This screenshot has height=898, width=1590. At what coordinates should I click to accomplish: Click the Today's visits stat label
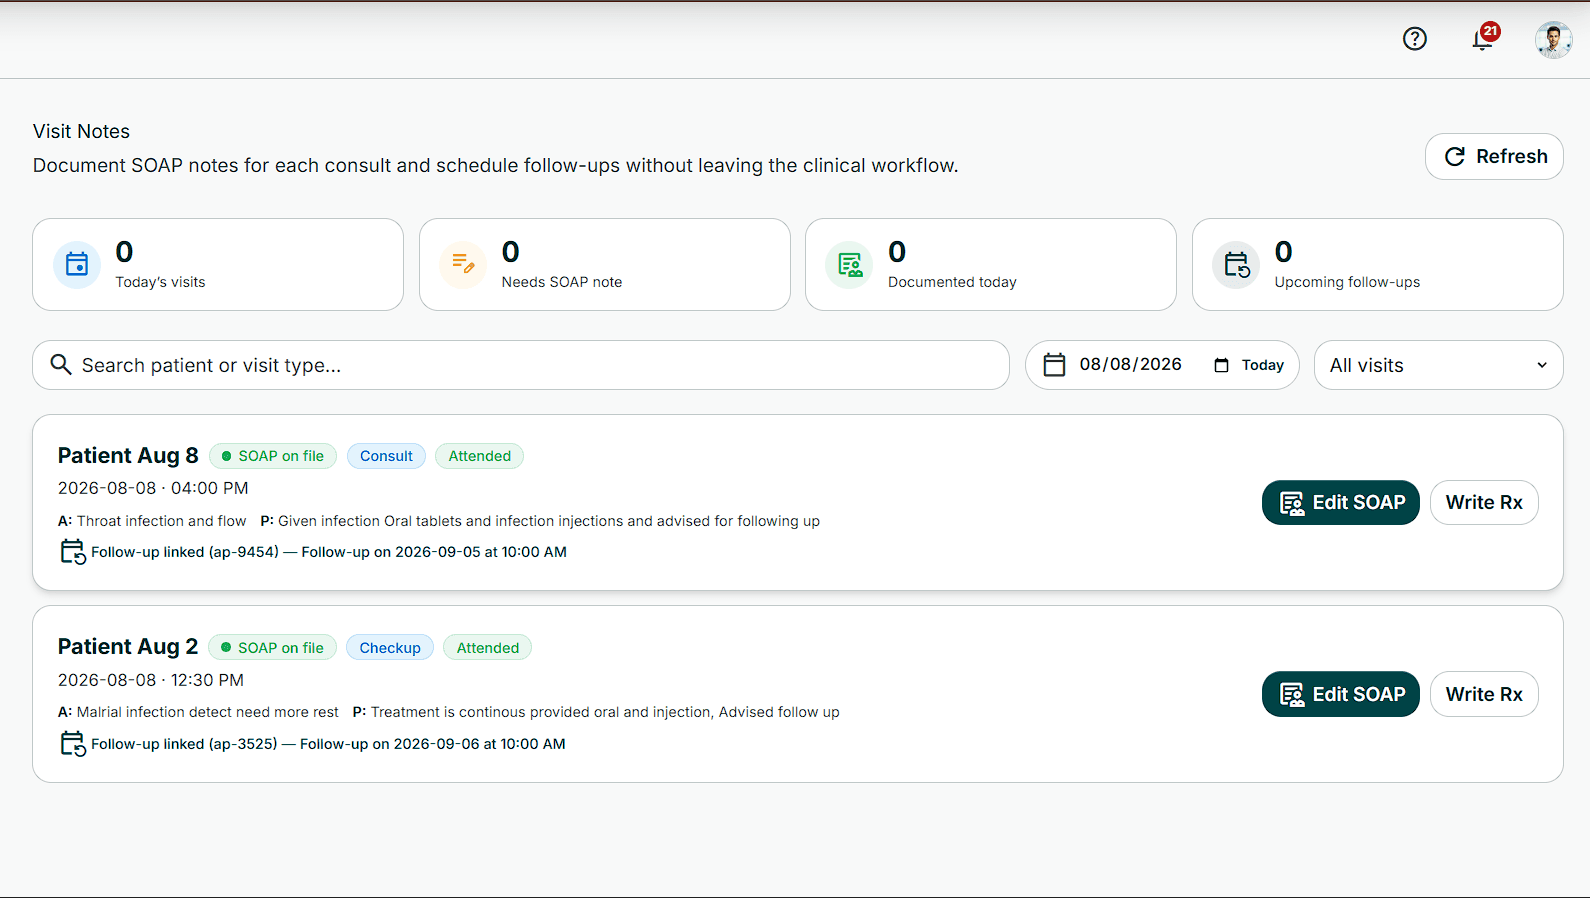160,282
